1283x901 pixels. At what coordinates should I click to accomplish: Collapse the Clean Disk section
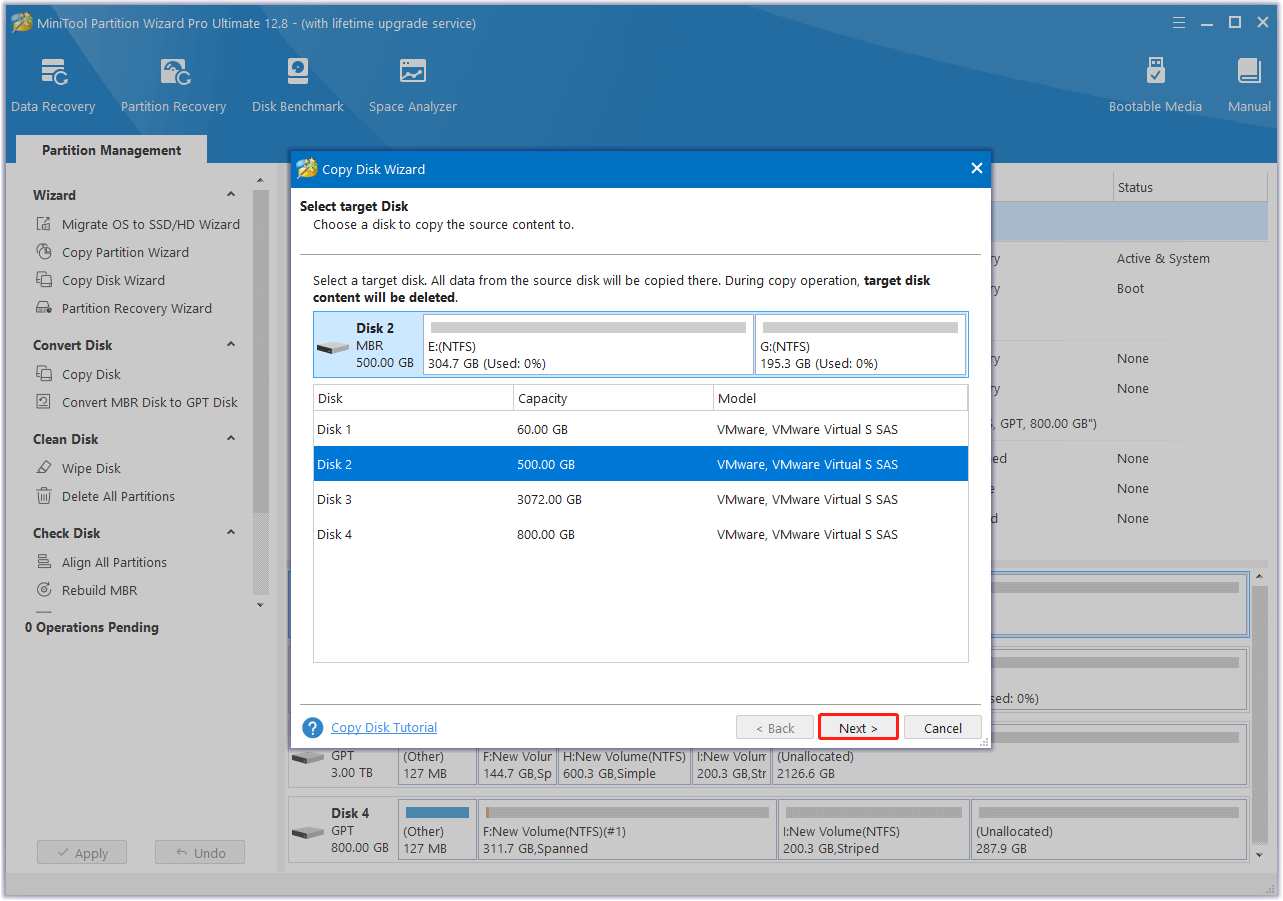231,439
